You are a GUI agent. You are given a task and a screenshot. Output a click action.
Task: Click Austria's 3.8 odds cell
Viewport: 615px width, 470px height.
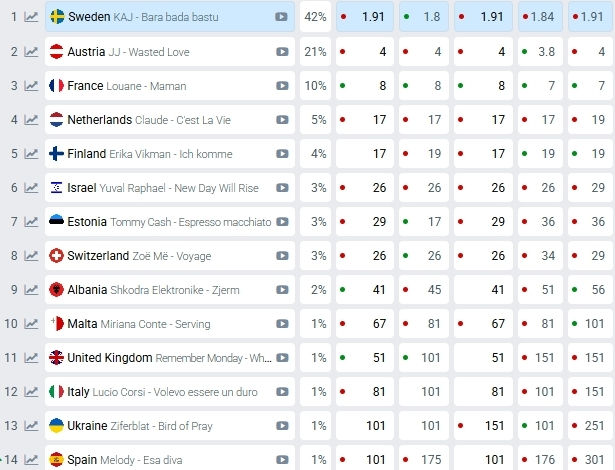pos(540,51)
